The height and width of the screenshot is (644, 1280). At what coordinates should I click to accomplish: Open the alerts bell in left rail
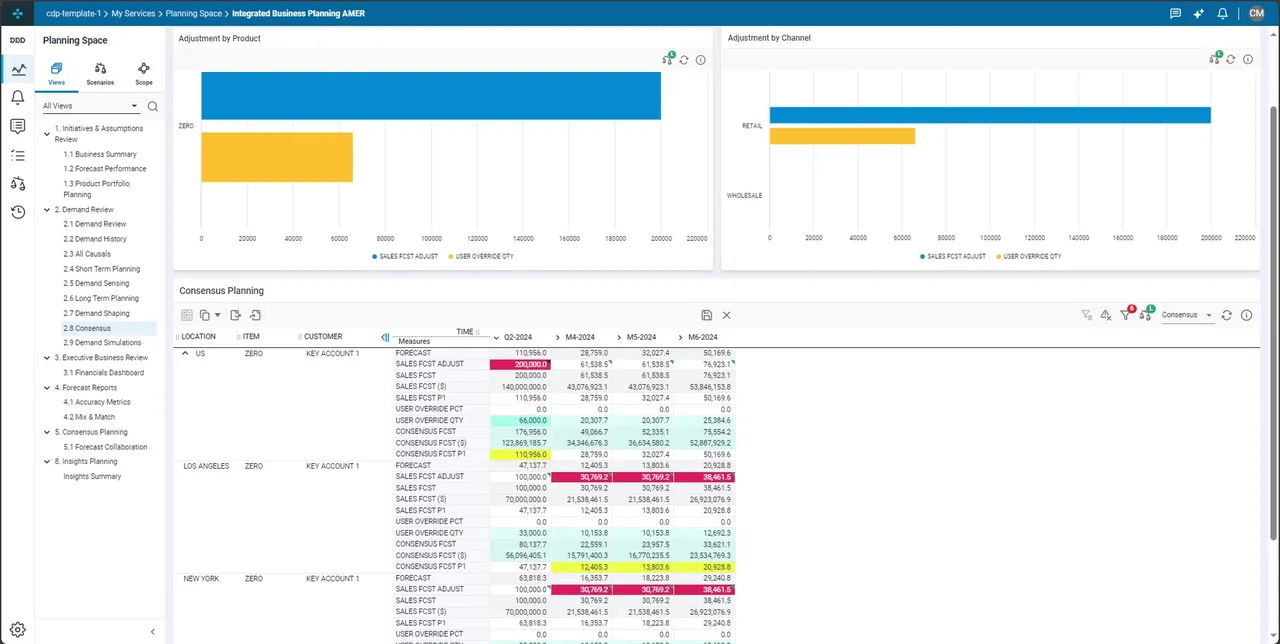(17, 98)
